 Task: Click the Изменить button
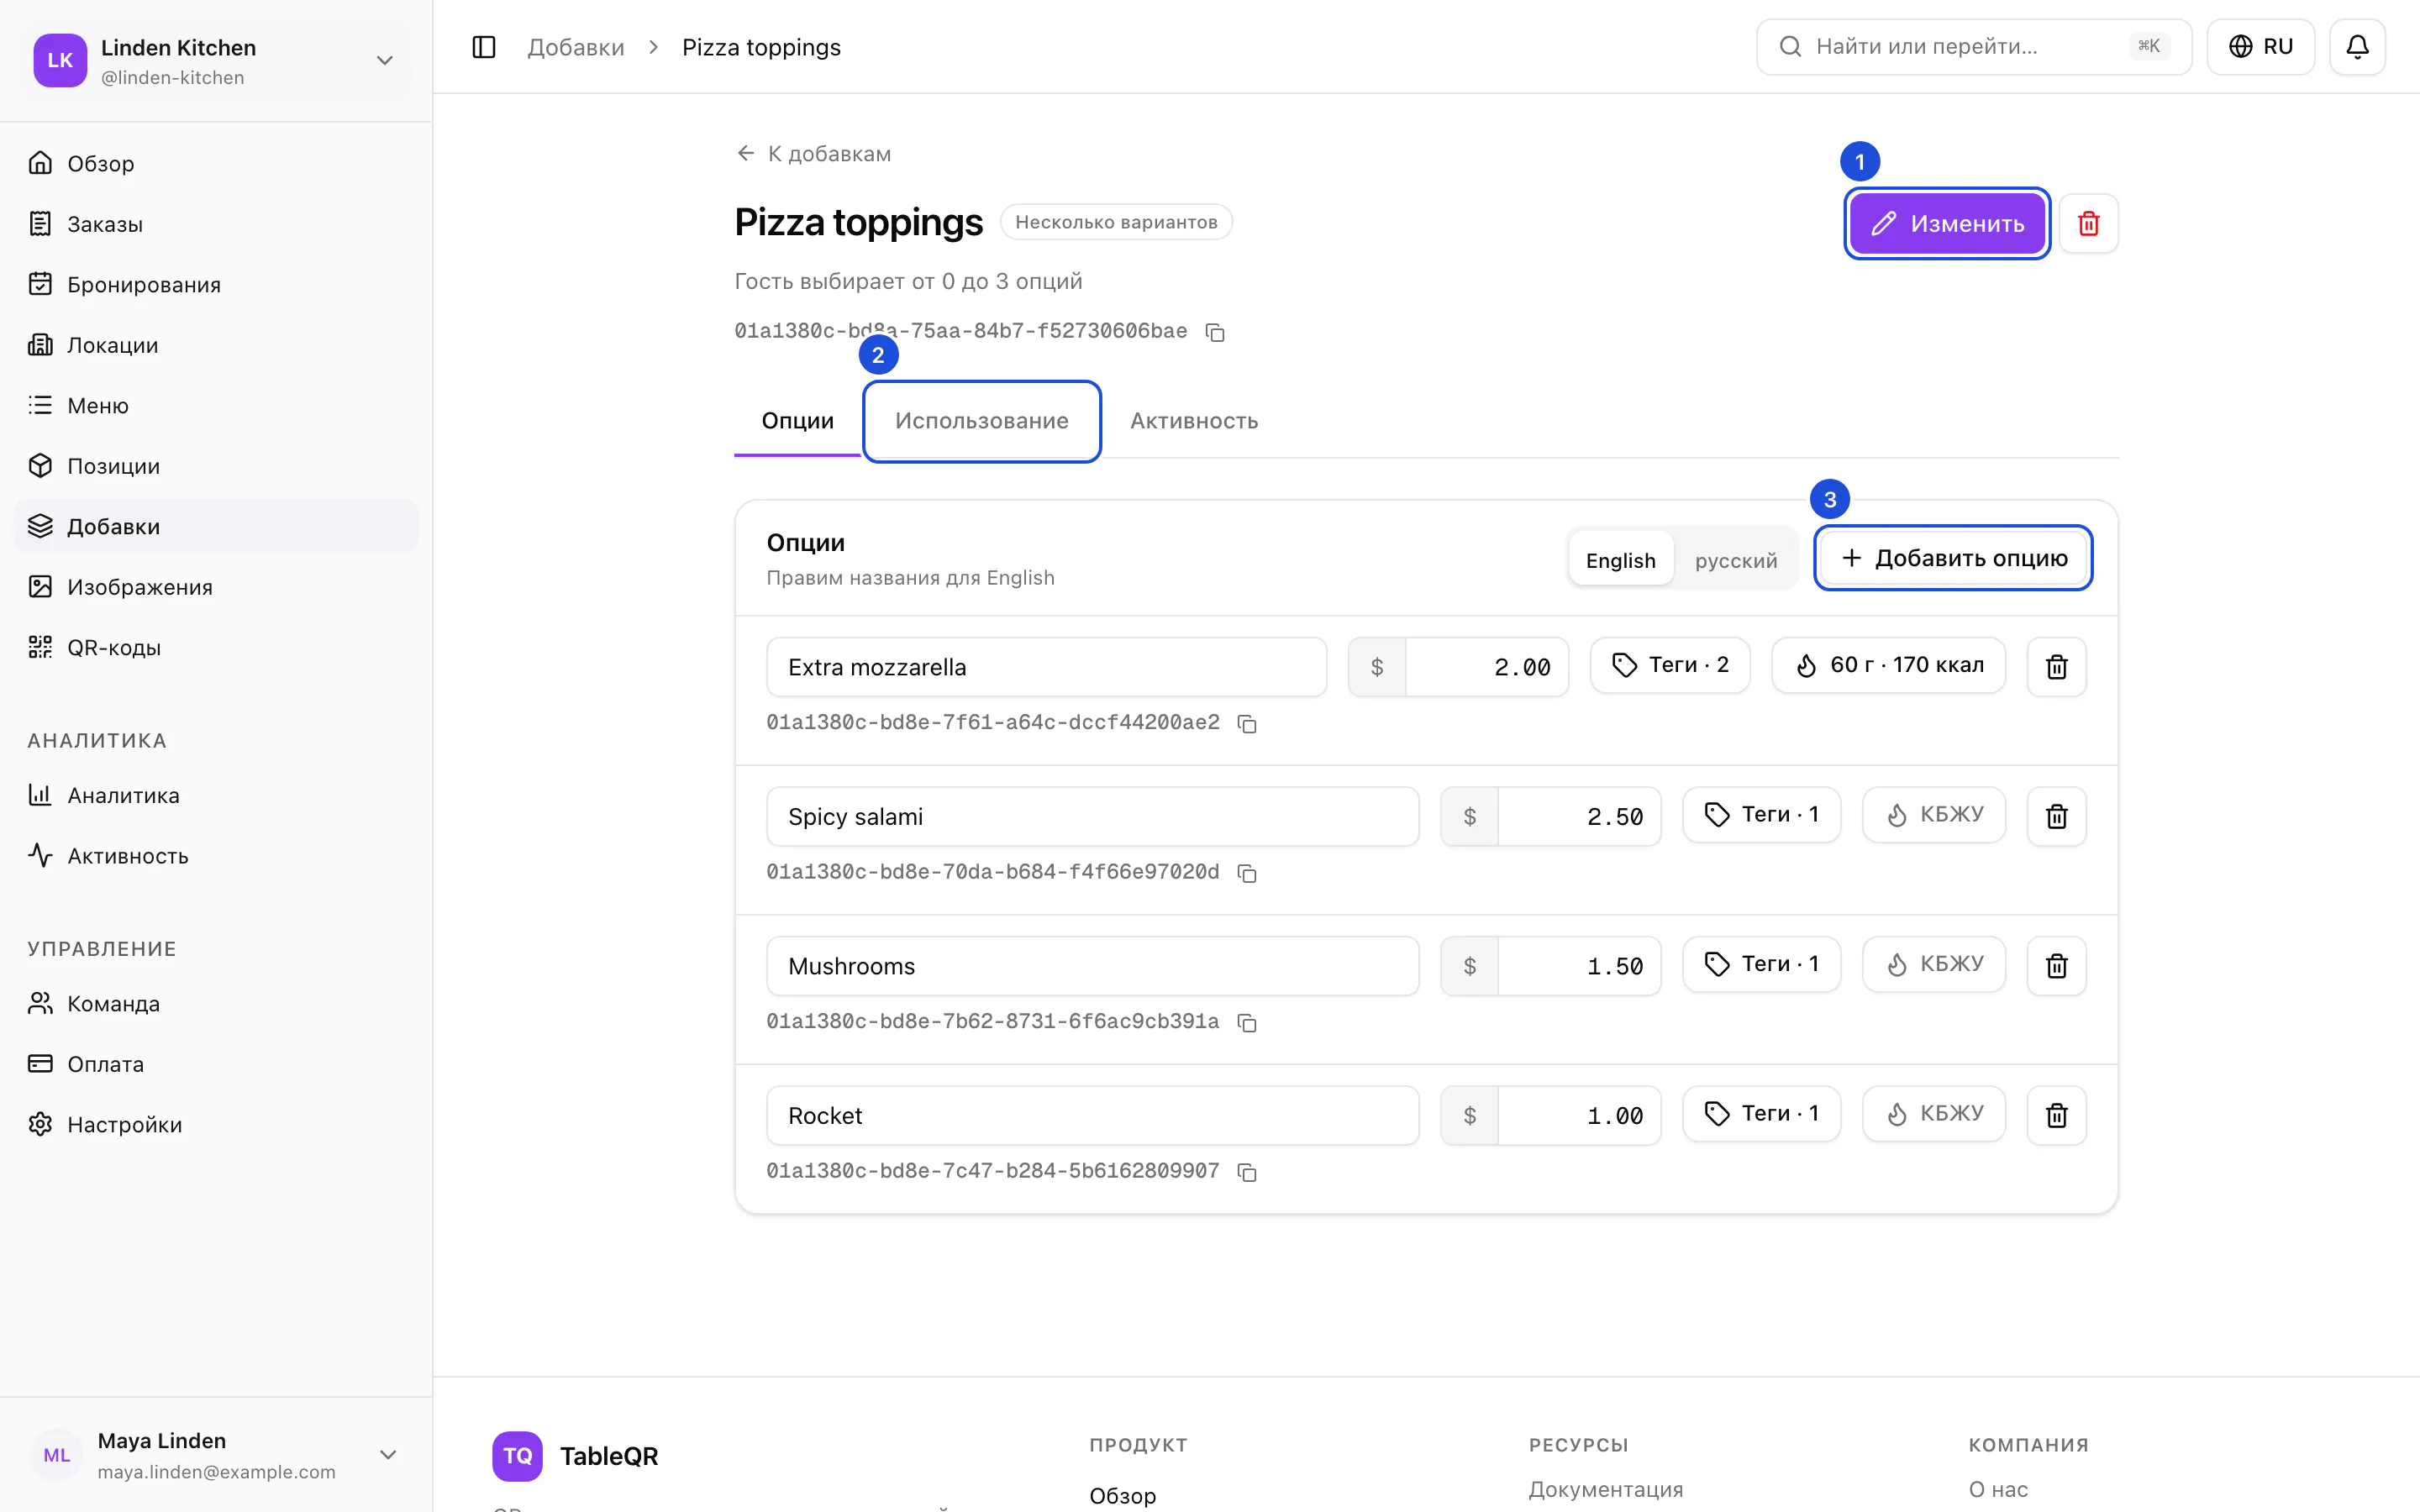pyautogui.click(x=1947, y=223)
